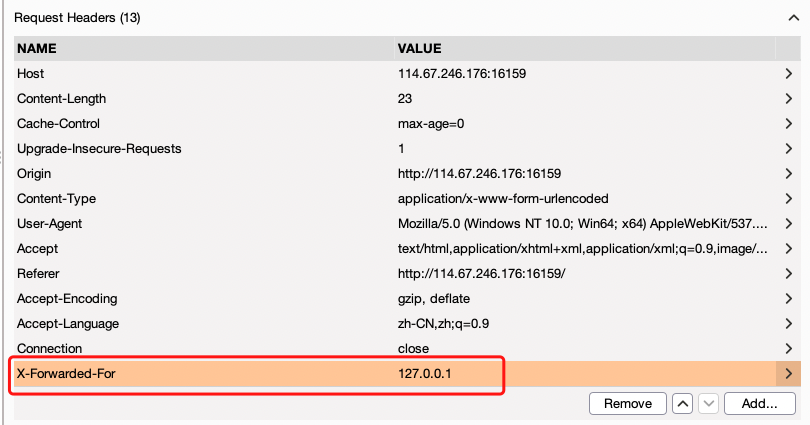Select the Content-Length header name
This screenshot has height=425, width=810.
coord(61,99)
